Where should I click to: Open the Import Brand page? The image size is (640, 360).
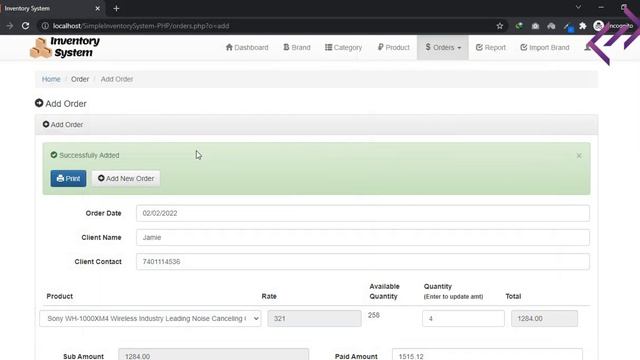[x=544, y=47]
